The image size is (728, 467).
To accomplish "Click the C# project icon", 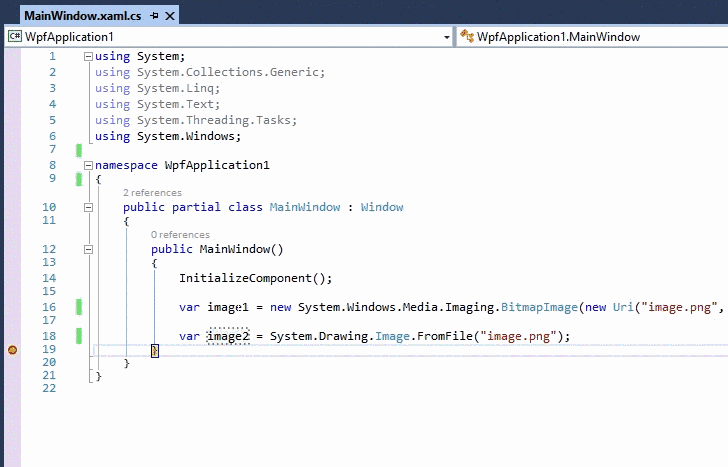I will pos(15,36).
